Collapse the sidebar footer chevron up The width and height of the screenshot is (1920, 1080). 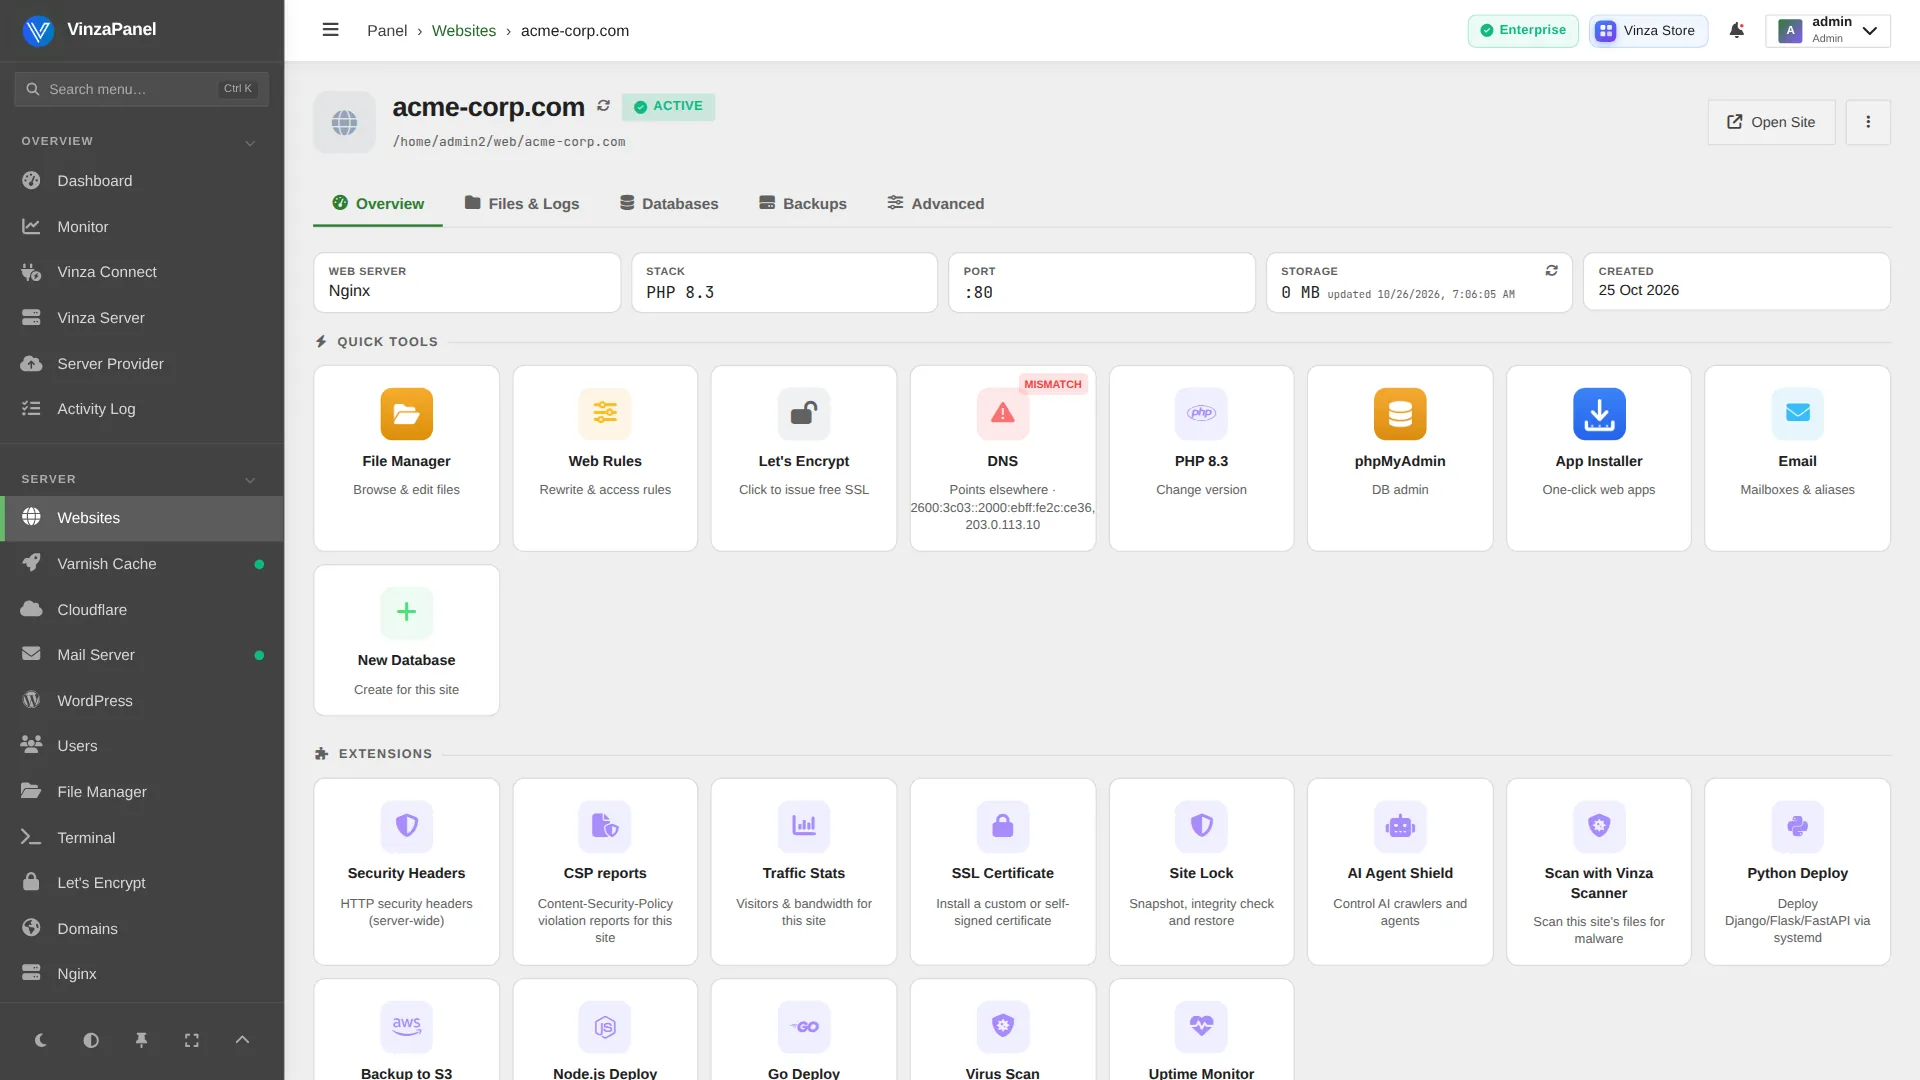(x=242, y=1040)
